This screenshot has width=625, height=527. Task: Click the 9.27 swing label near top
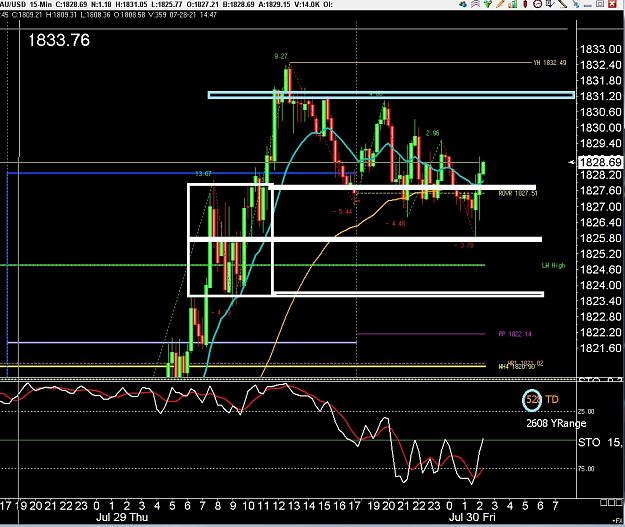tap(281, 56)
